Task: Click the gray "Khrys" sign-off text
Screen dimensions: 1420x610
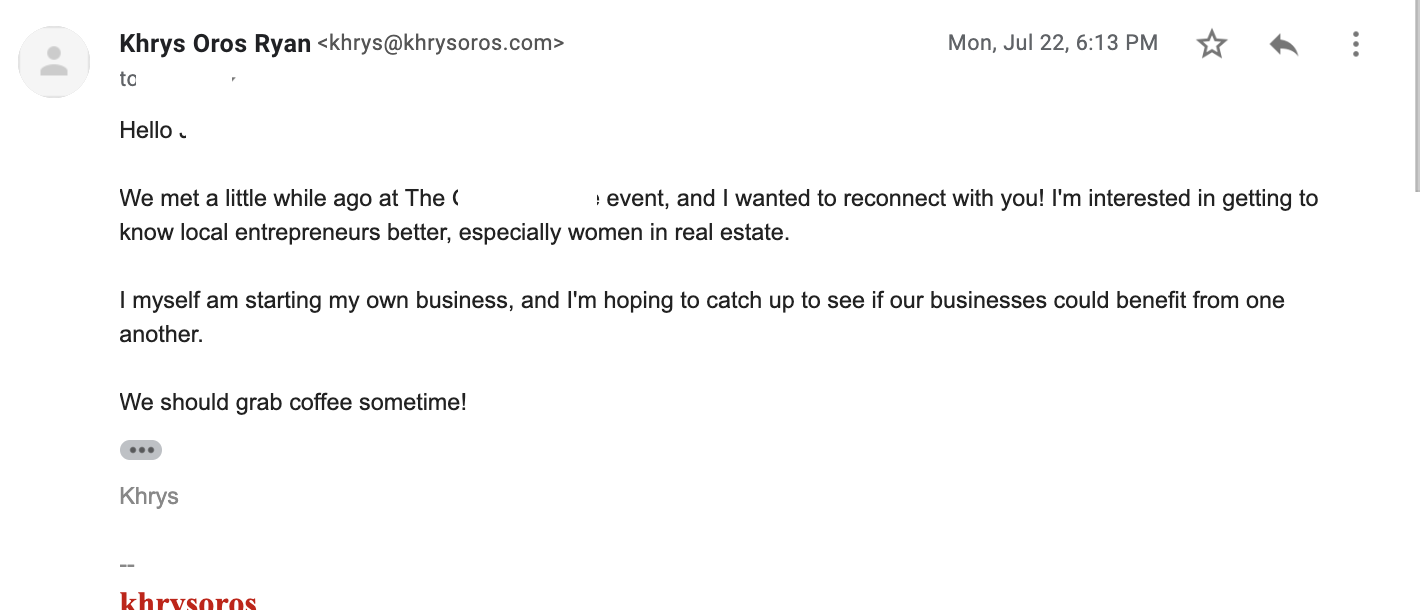Action: (149, 497)
